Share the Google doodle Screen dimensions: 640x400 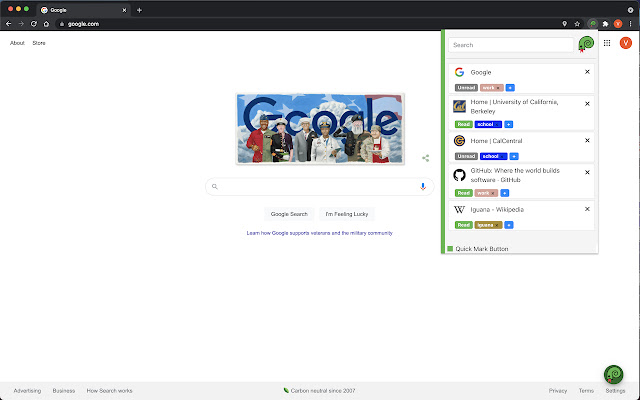pos(425,158)
